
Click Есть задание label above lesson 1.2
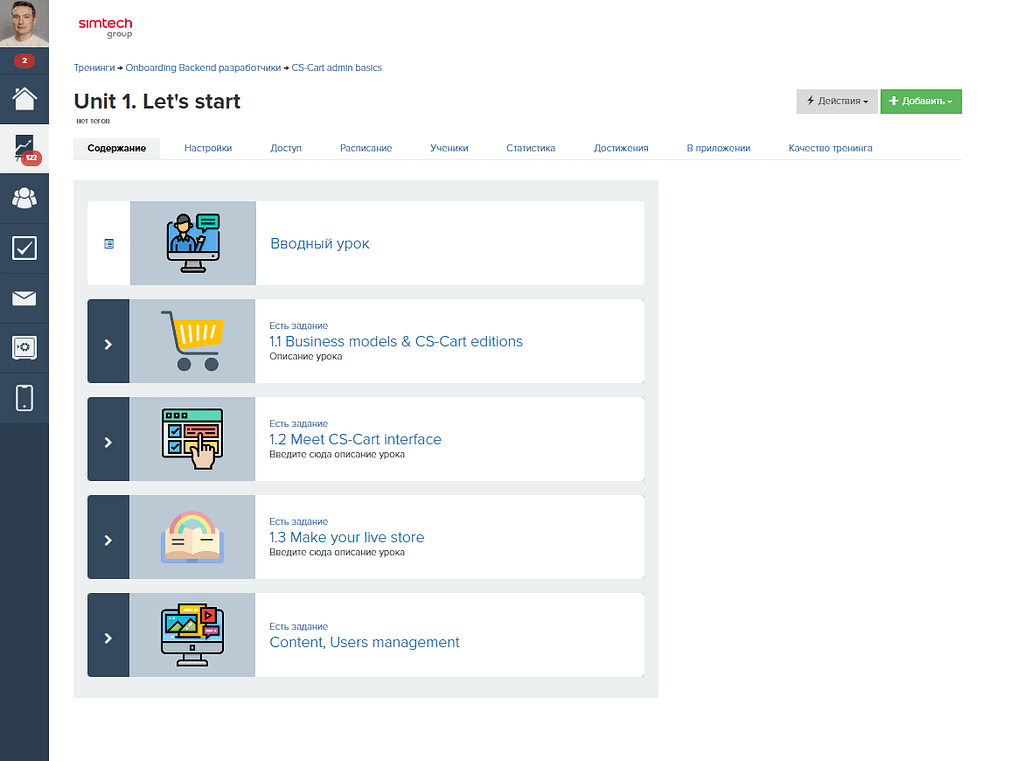click(x=298, y=423)
